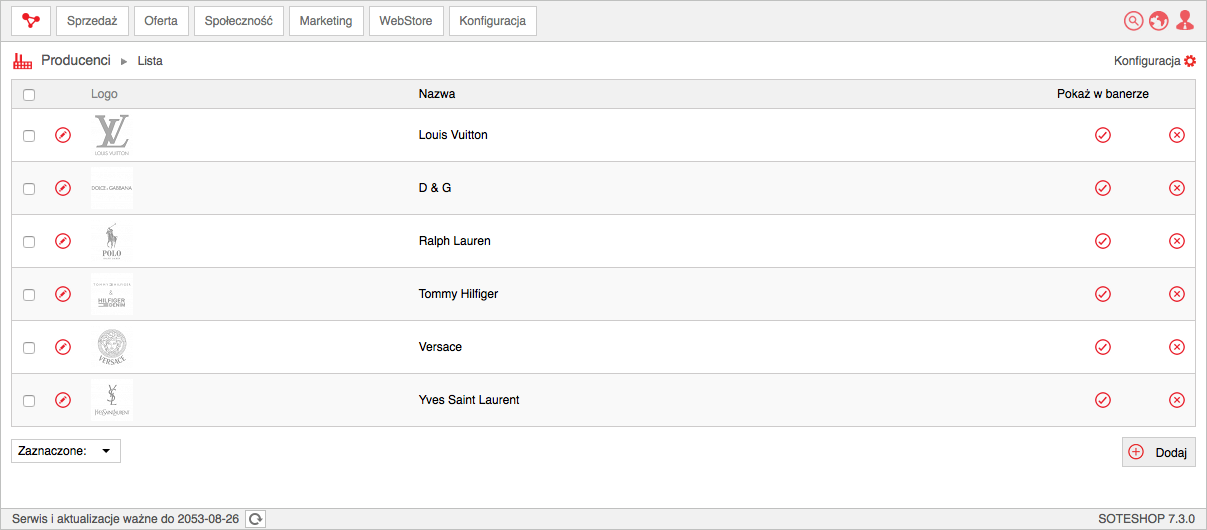Image resolution: width=1207 pixels, height=530 pixels.
Task: Sort by the Nazwa column header
Action: (437, 94)
